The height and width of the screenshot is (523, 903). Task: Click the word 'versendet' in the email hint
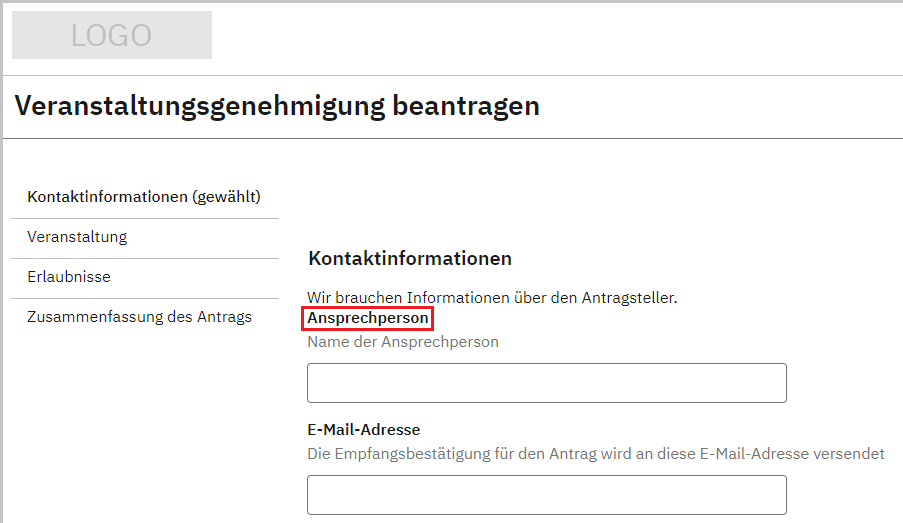click(x=850, y=454)
